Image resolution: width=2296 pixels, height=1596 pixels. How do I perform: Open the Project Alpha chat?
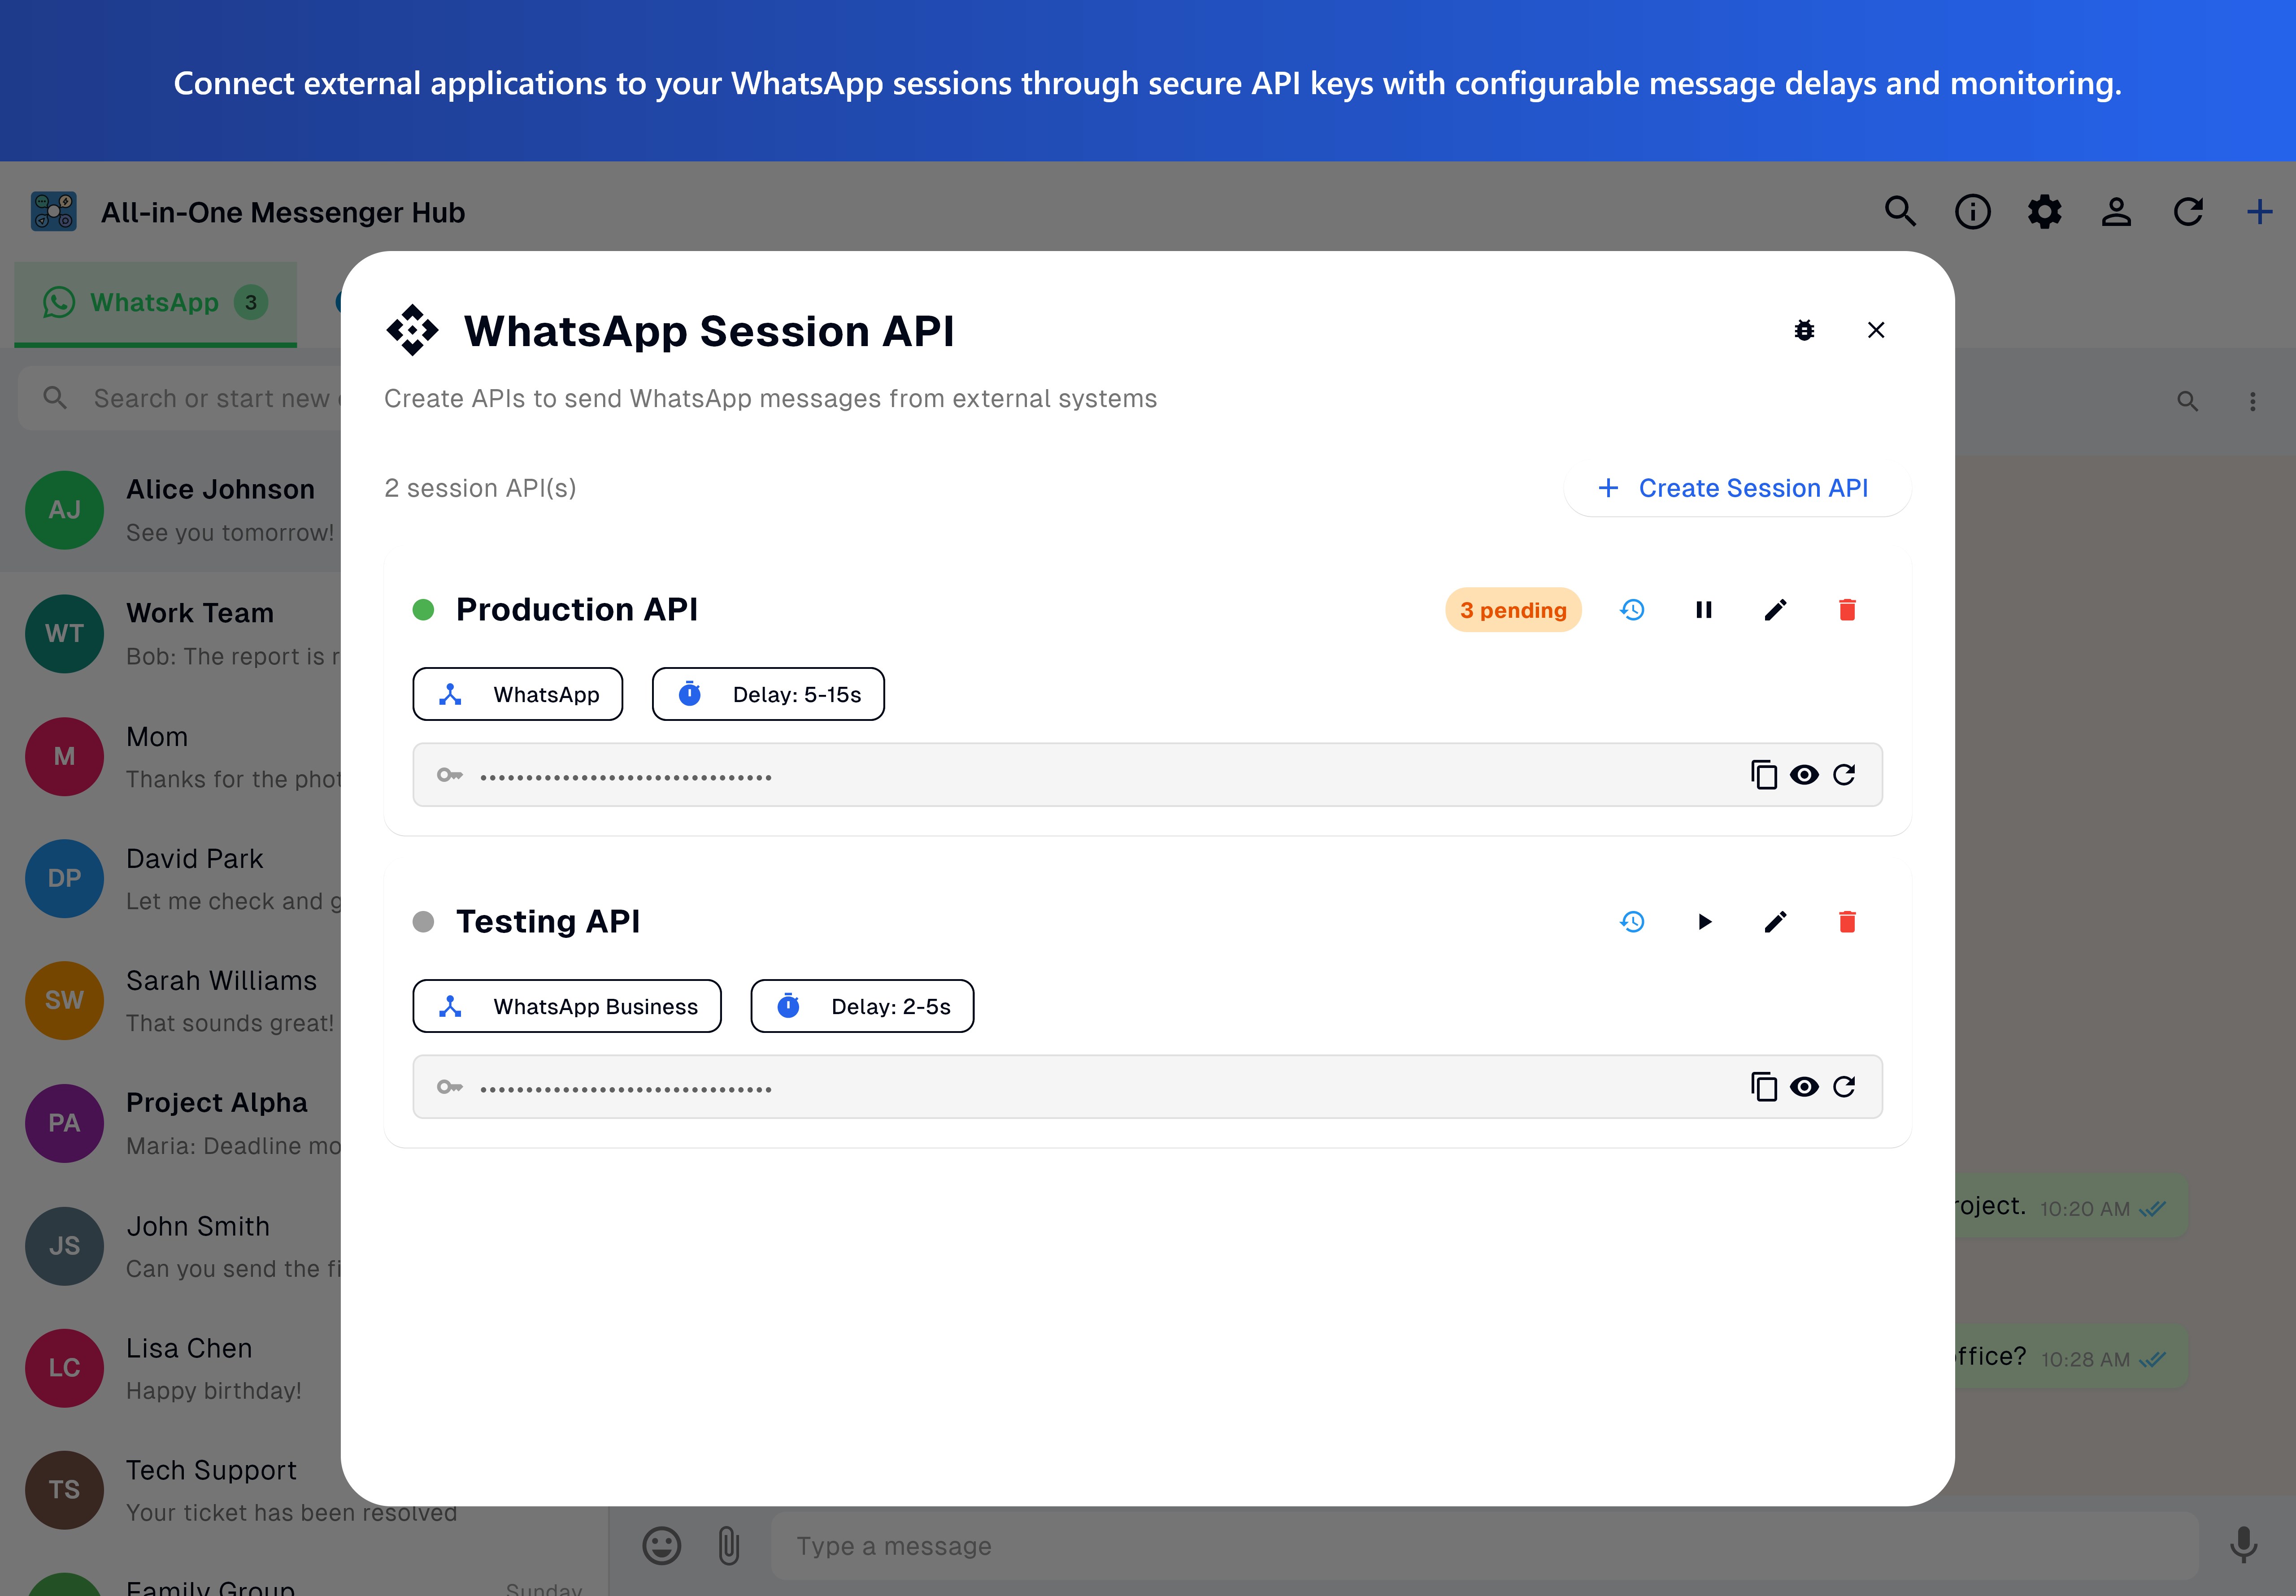tap(171, 1123)
